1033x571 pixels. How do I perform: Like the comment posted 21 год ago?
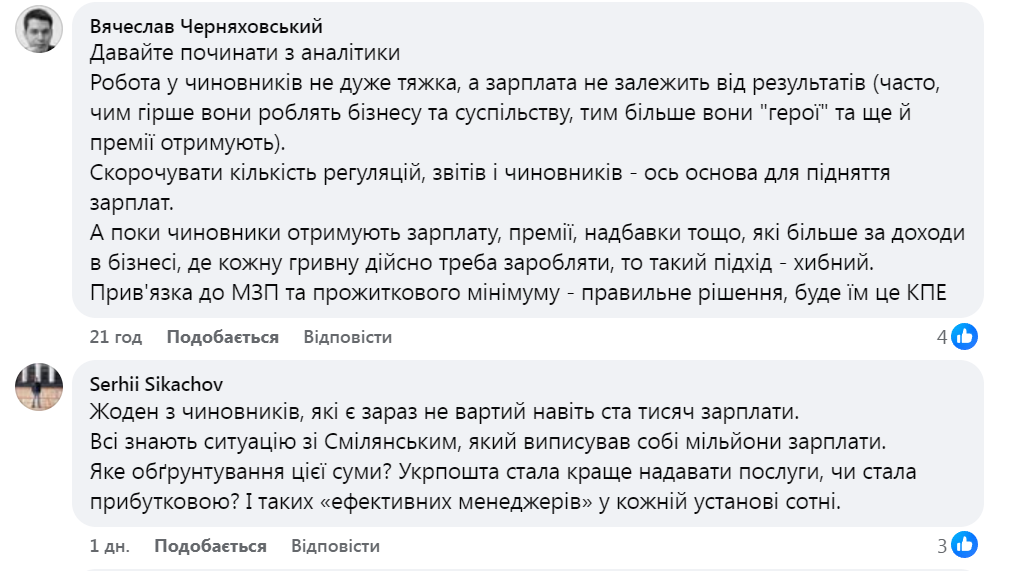[222, 337]
